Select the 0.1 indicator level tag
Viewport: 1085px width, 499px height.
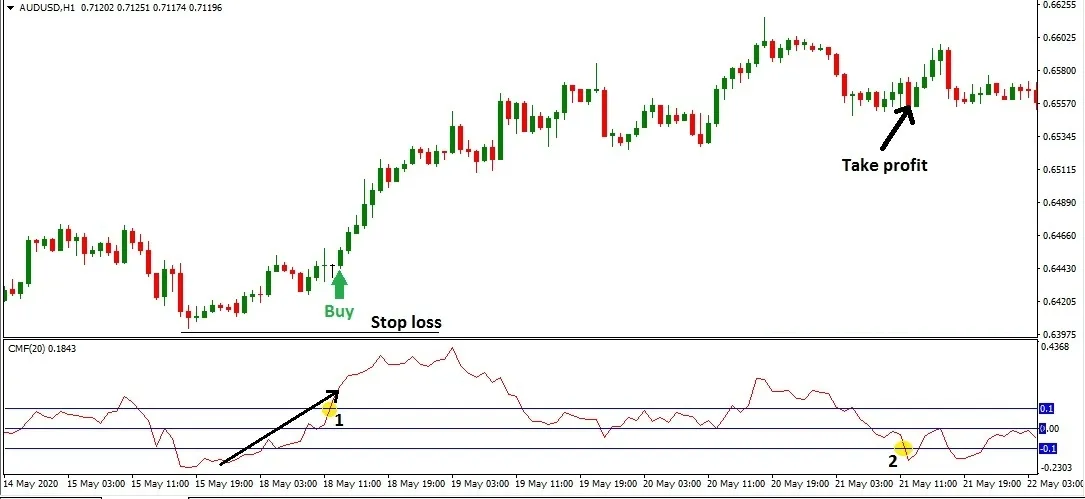pos(1046,408)
